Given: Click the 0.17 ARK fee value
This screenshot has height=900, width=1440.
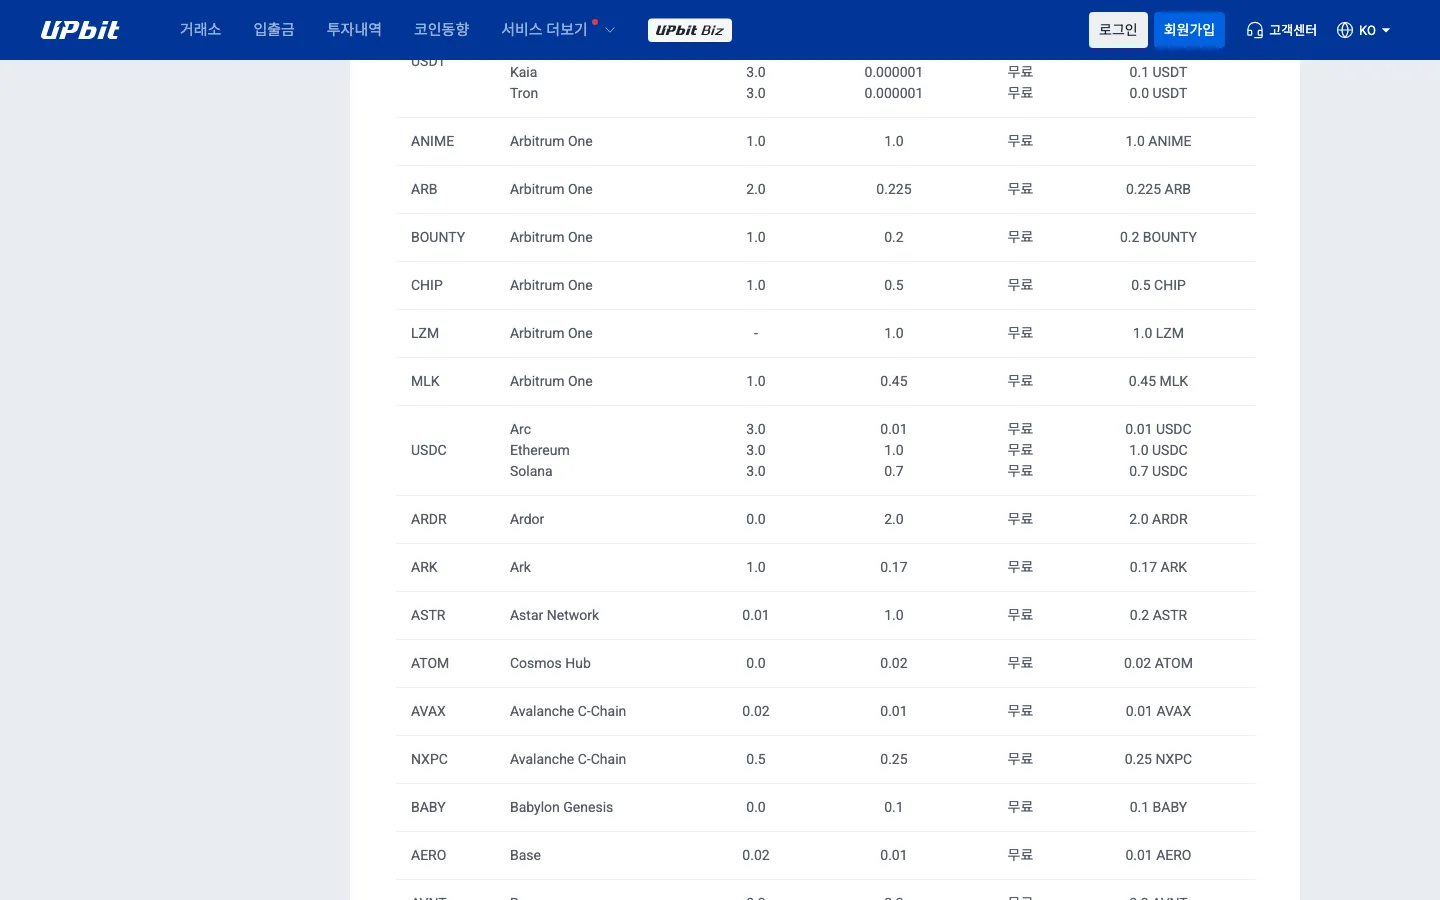Looking at the screenshot, I should tap(1158, 567).
